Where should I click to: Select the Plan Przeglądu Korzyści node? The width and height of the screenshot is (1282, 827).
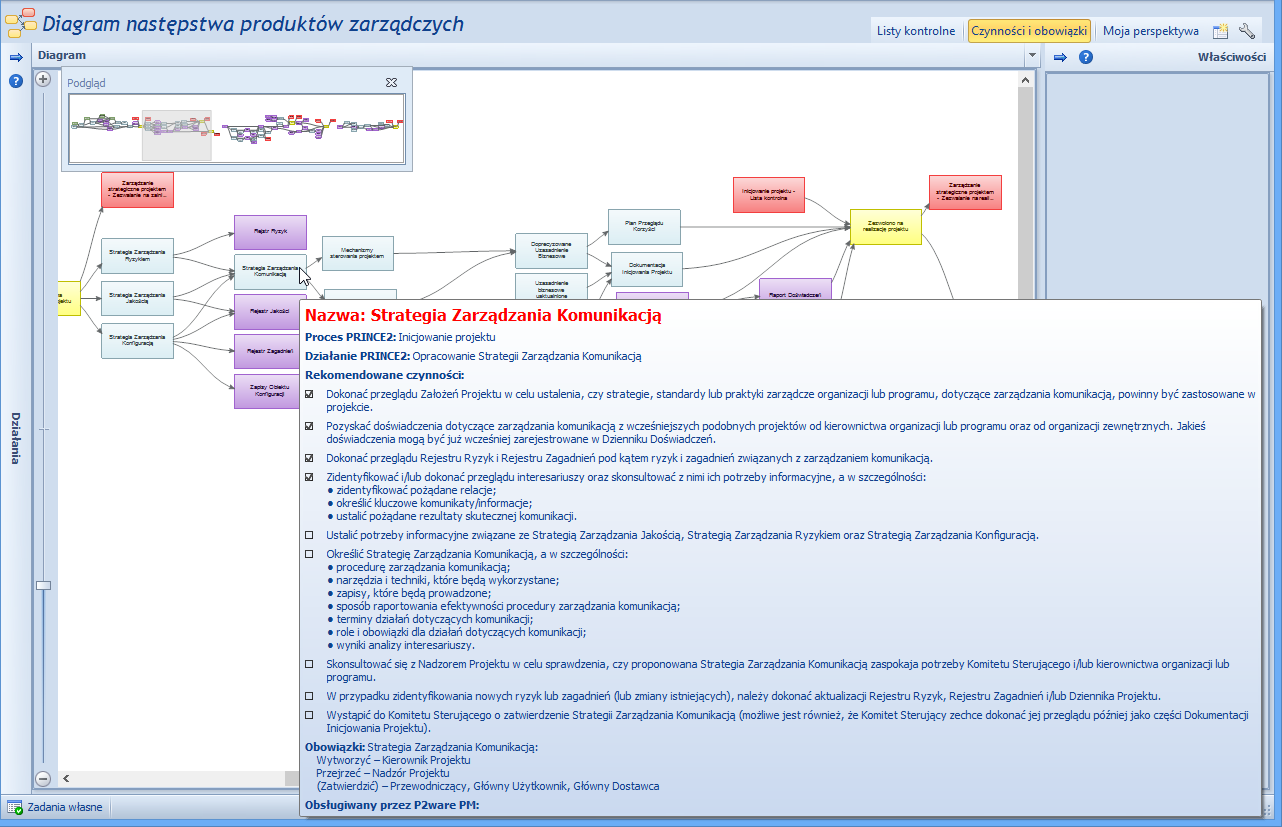tap(645, 227)
